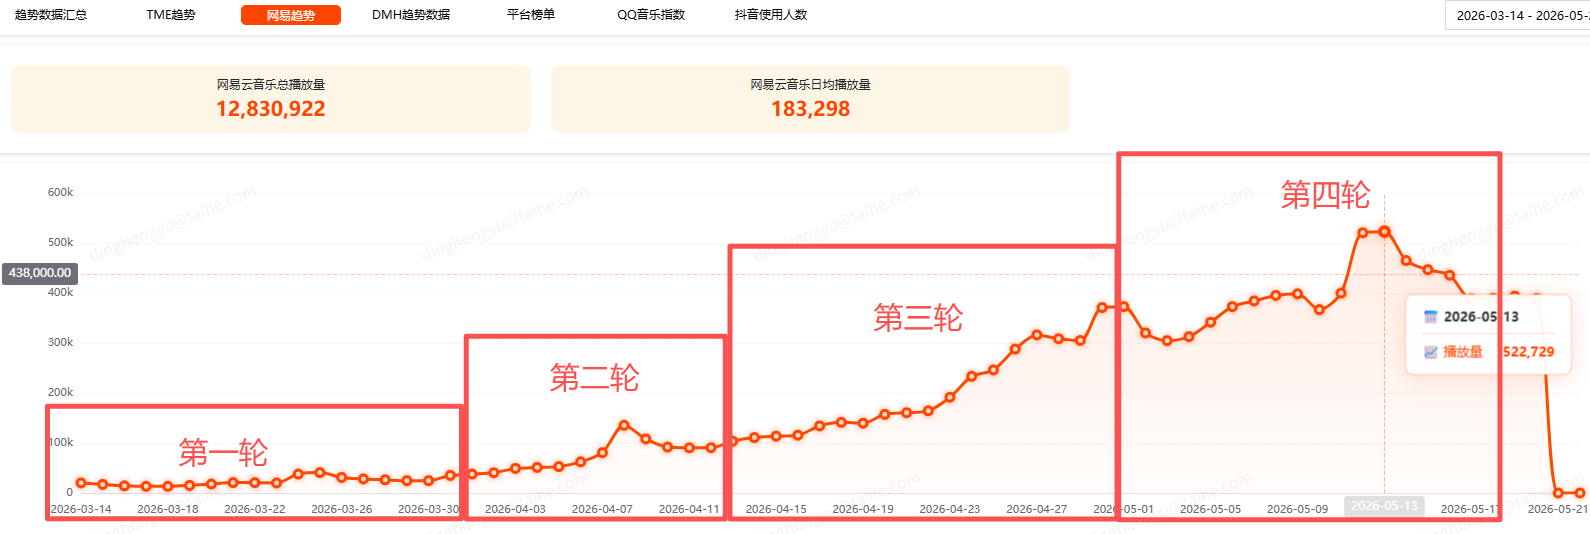Click the 2026-04-07 x-axis label

click(x=602, y=509)
